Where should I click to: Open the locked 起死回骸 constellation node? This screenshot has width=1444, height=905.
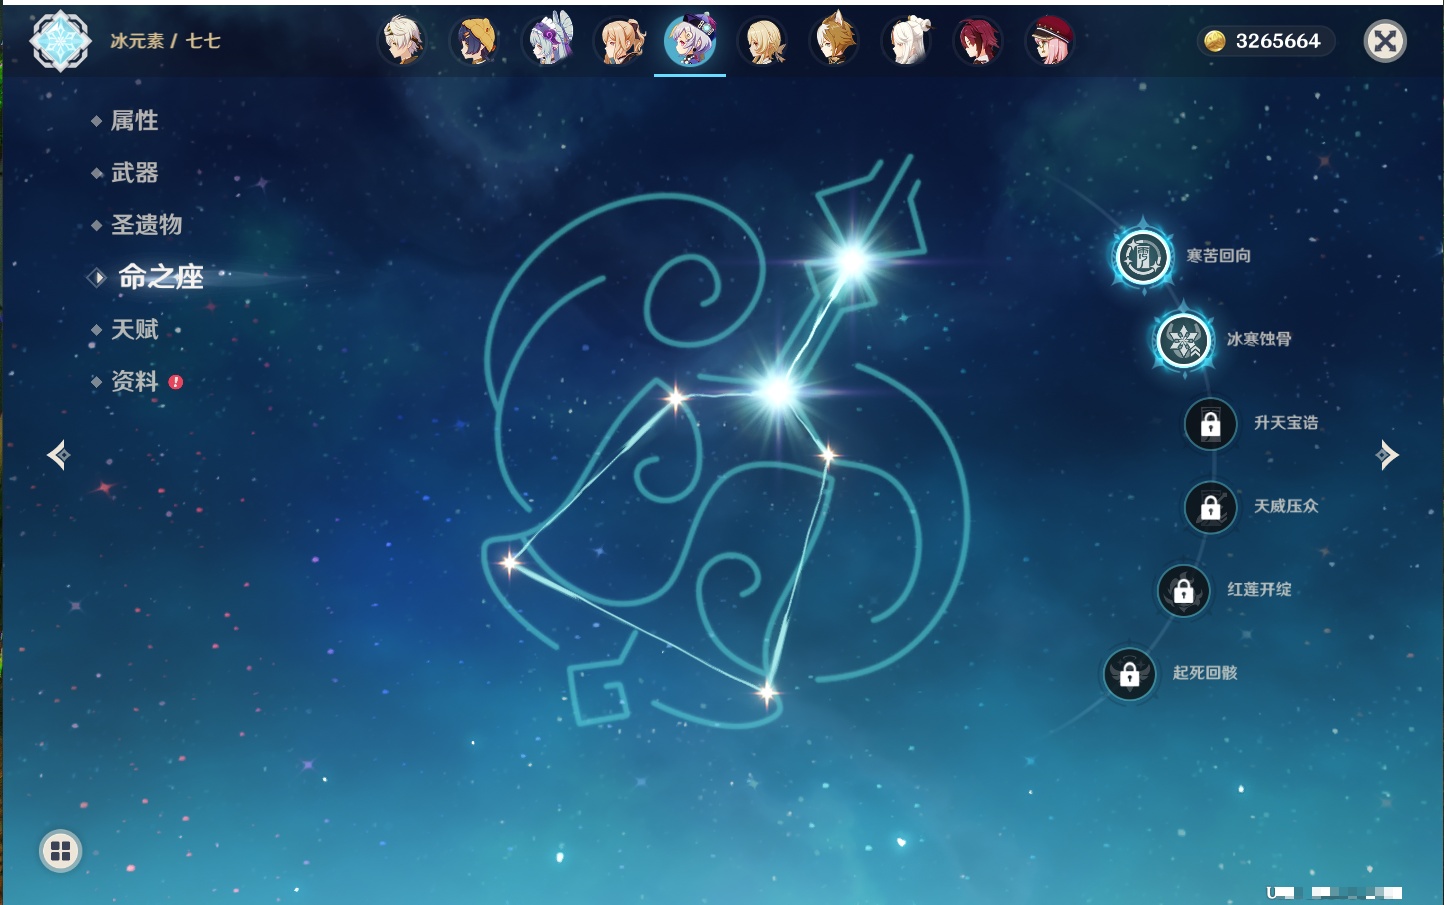[x=1129, y=674]
